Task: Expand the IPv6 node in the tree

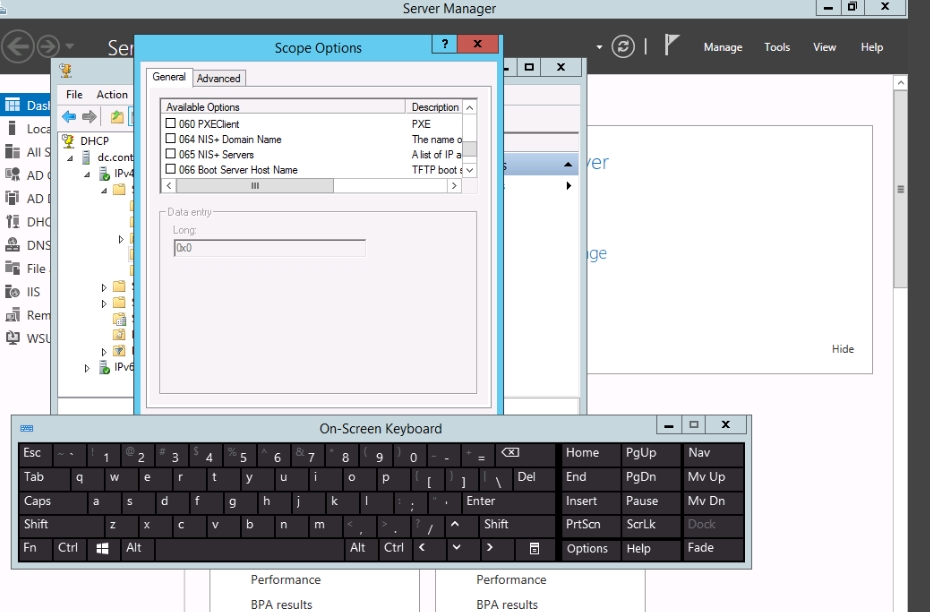Action: click(87, 368)
